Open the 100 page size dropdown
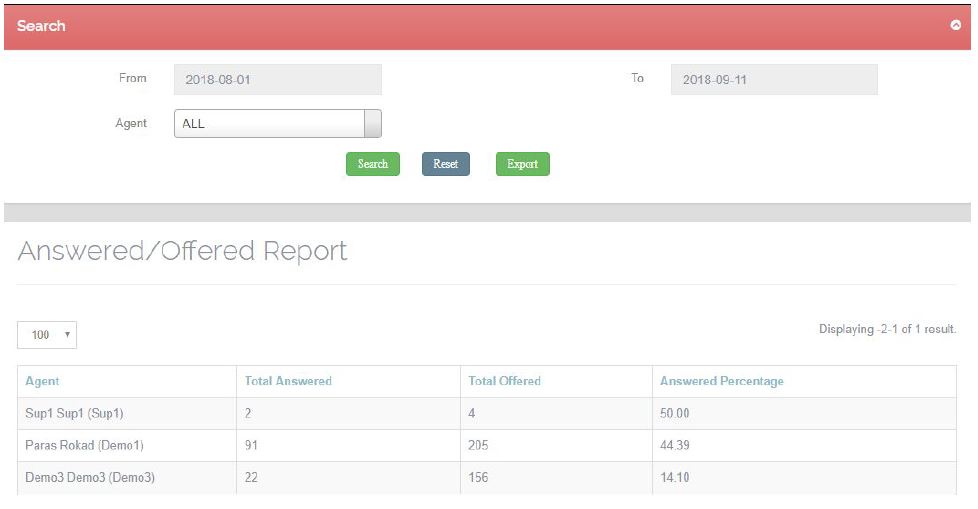Image resolution: width=978 pixels, height=509 pixels. [x=47, y=335]
